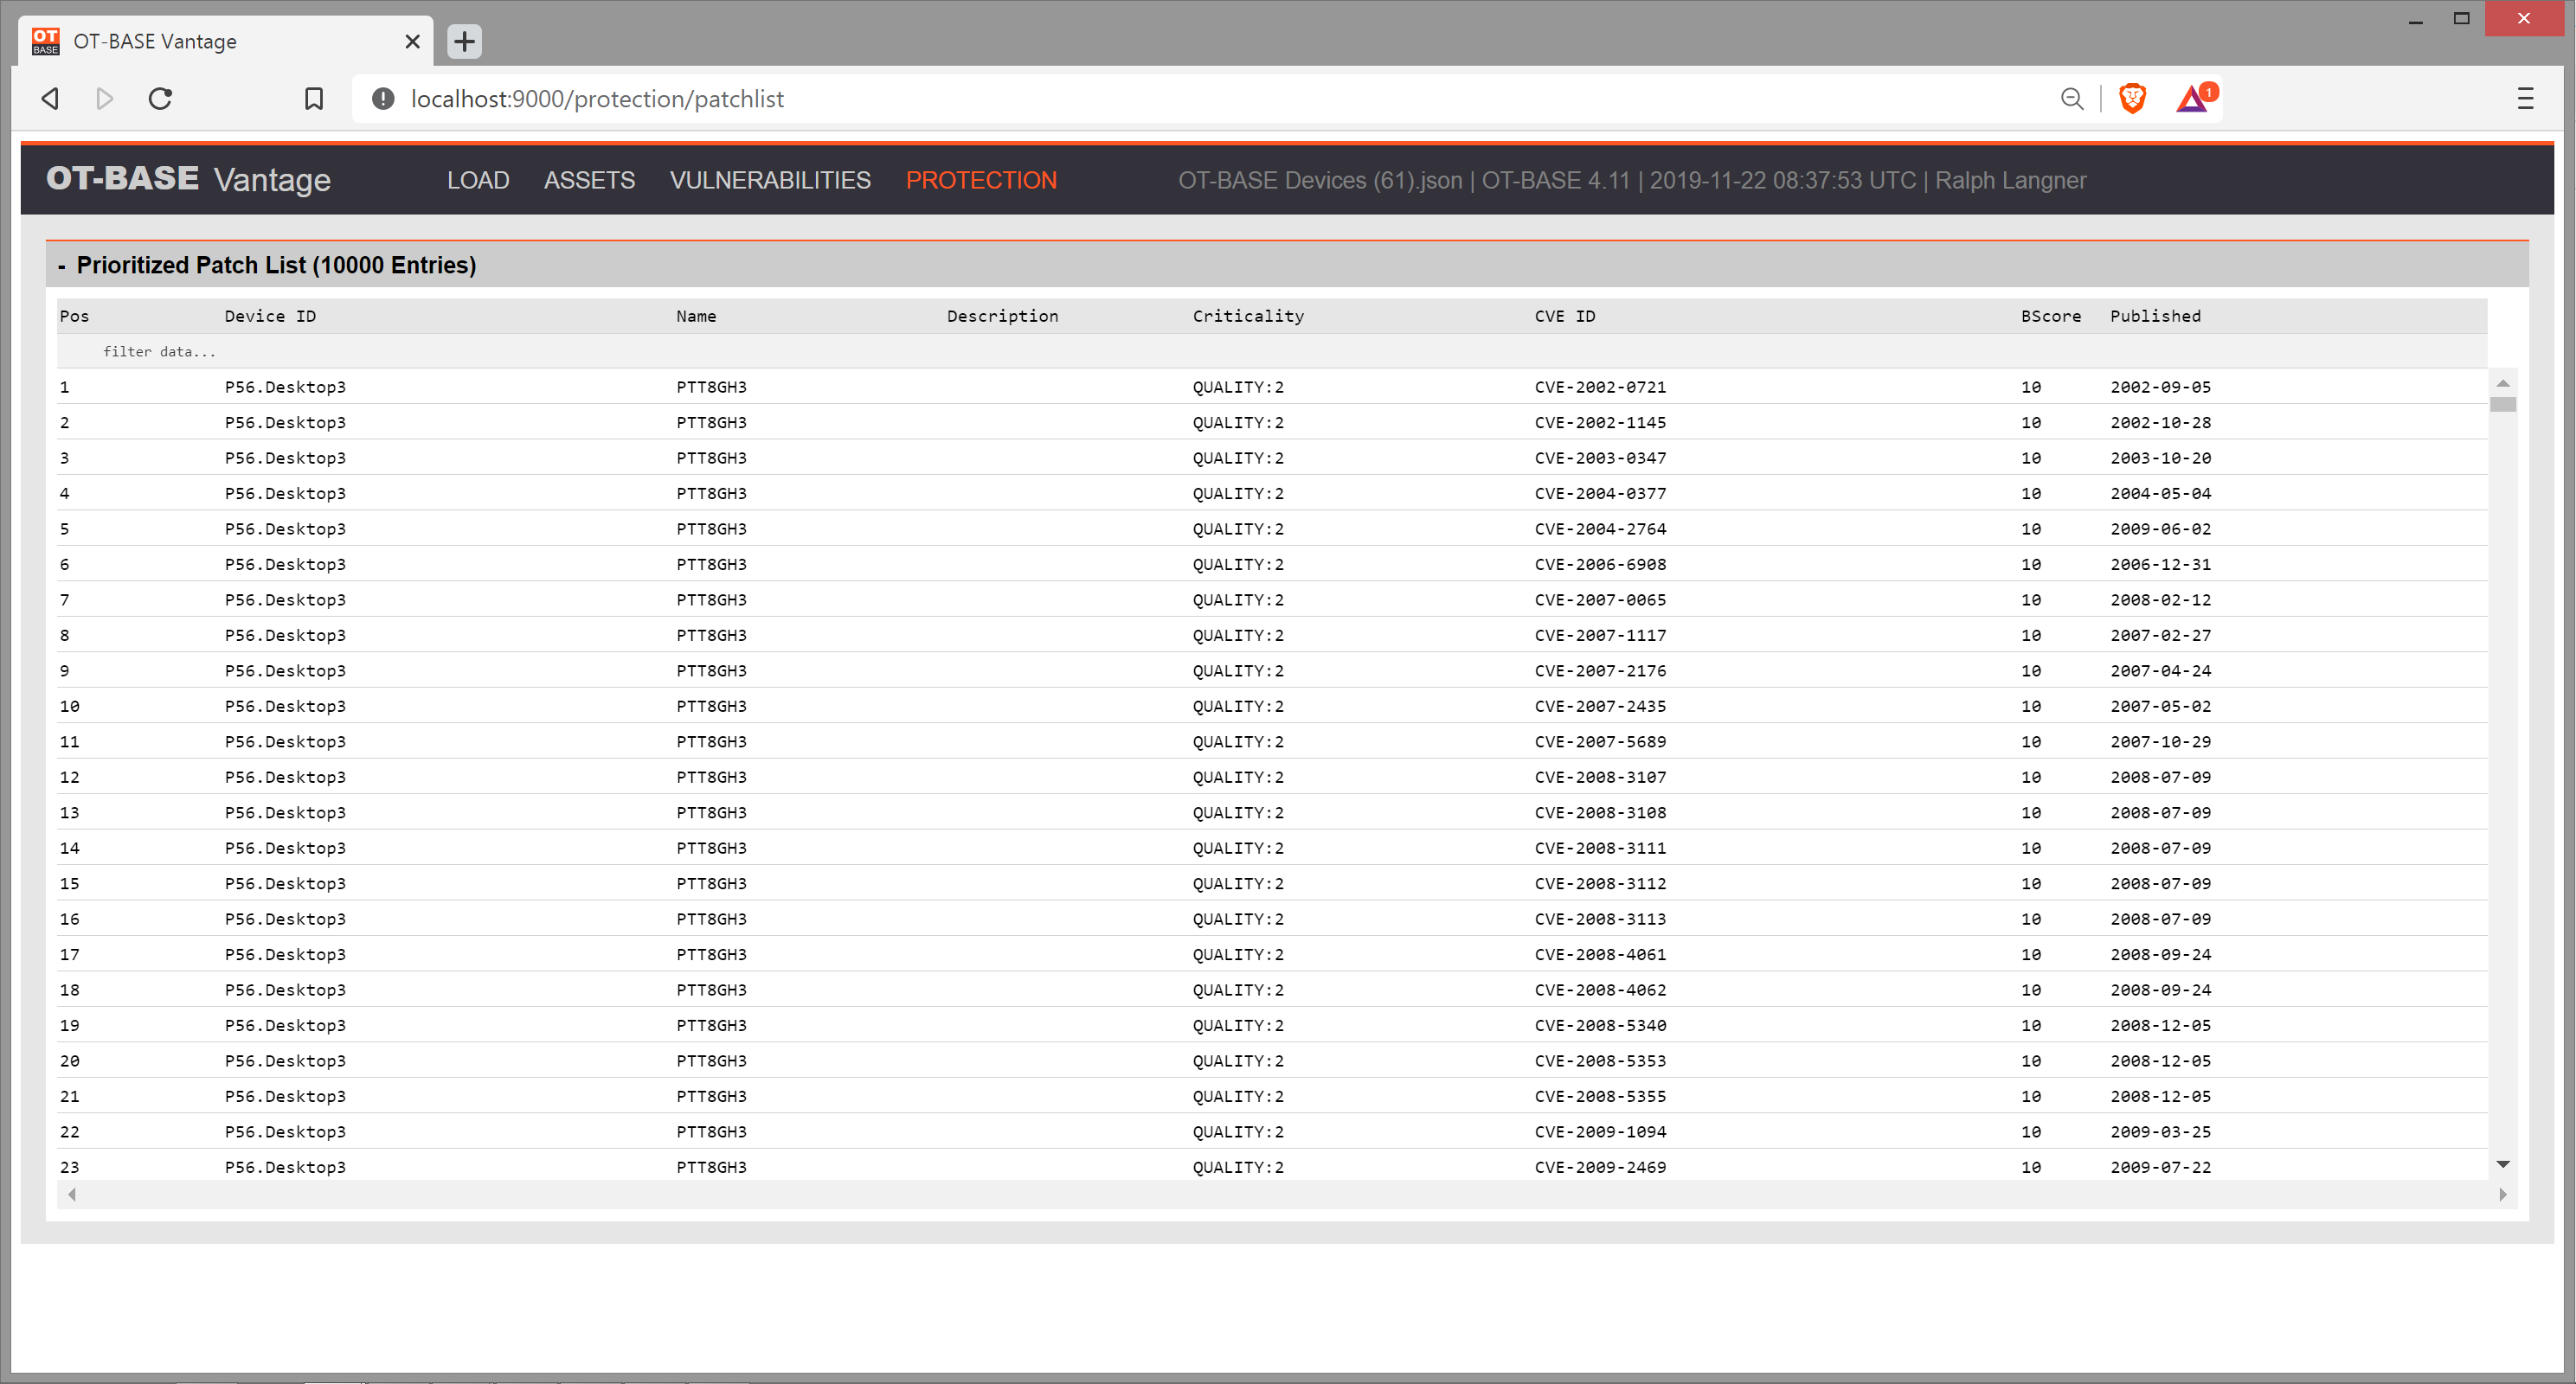Select CVE-2002-0721 cell

point(1600,387)
